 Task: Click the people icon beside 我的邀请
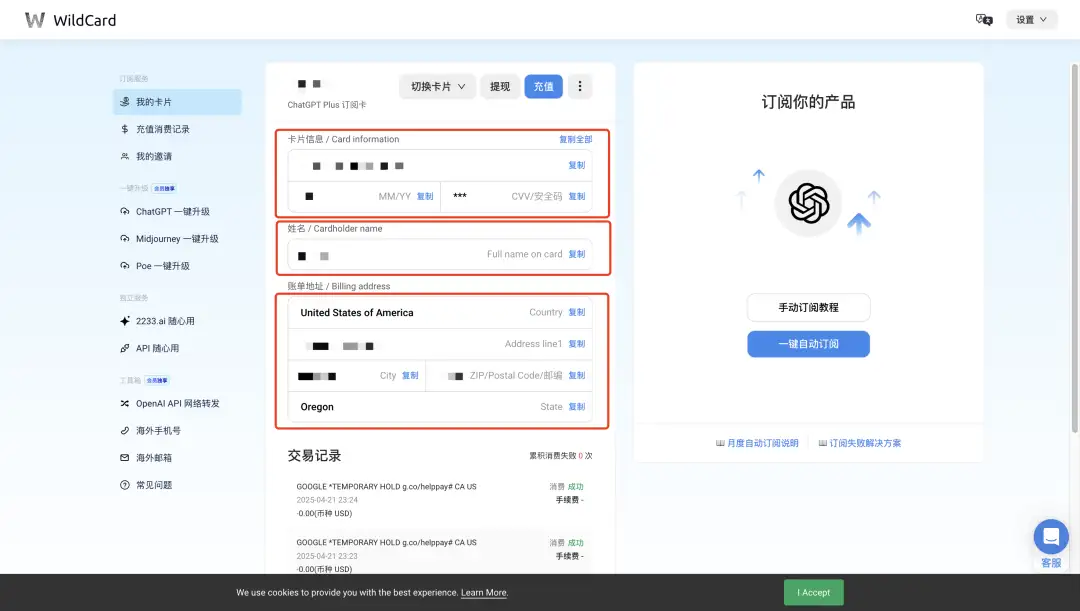pos(125,156)
